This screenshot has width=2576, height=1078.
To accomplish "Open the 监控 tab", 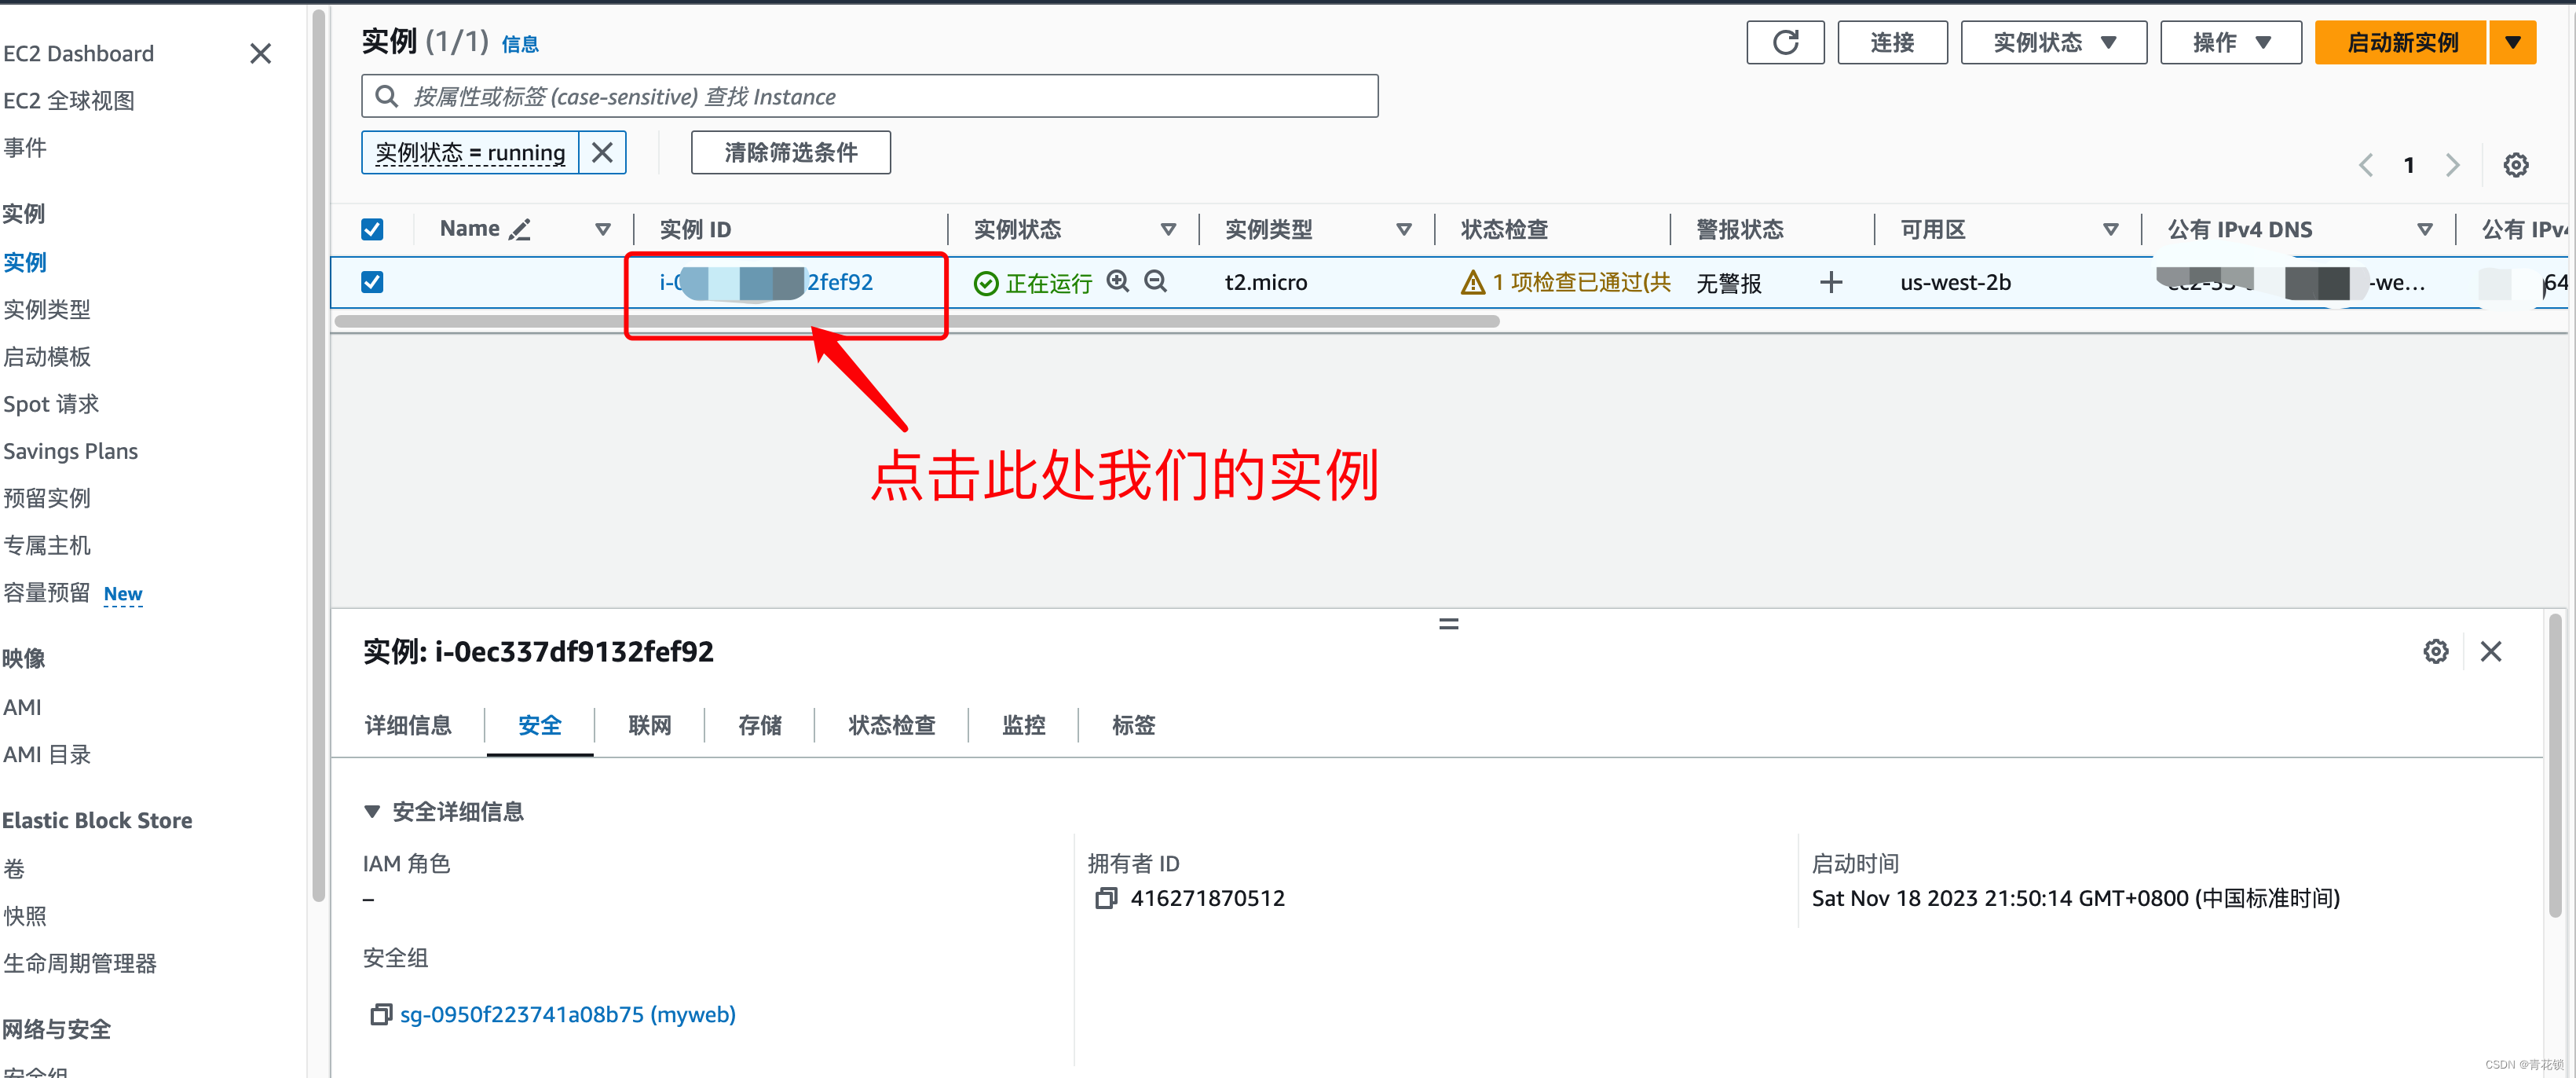I will click(1024, 725).
